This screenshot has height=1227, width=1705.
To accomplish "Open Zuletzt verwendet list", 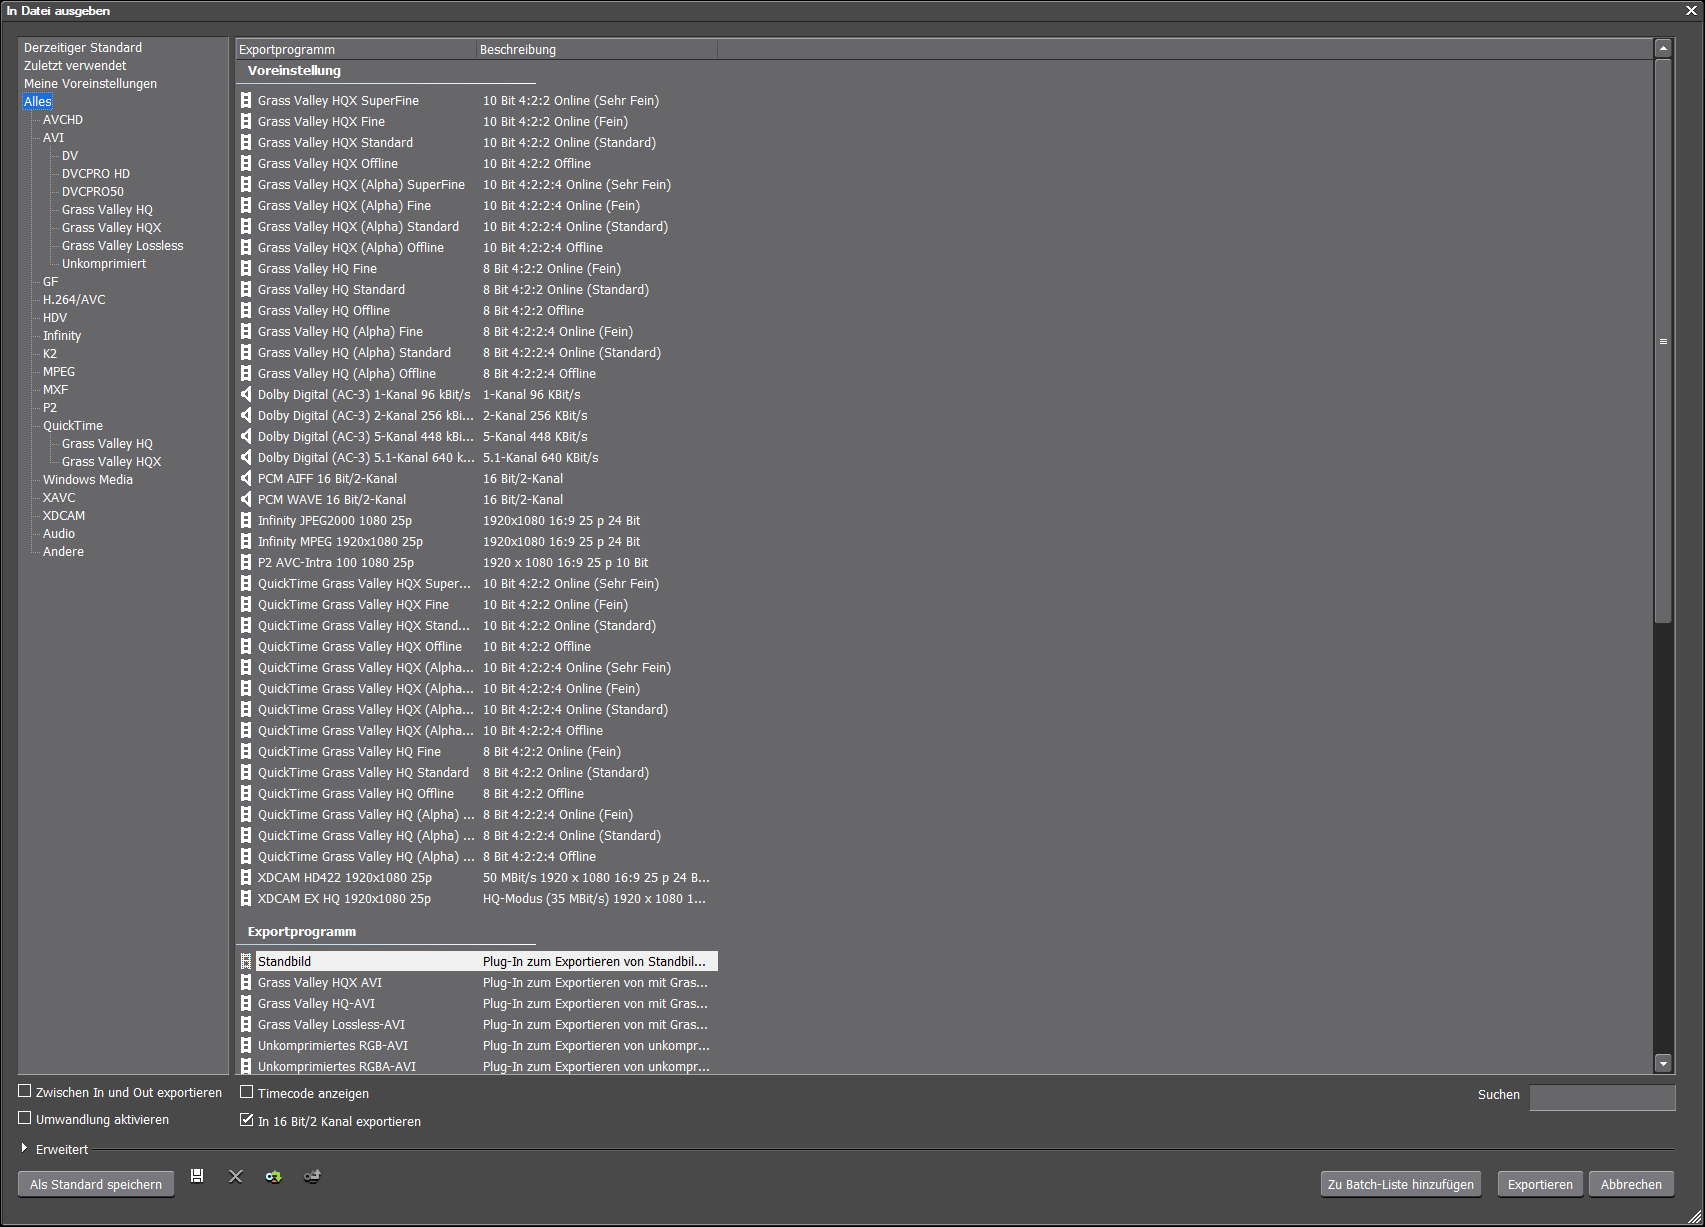I will click(x=75, y=66).
